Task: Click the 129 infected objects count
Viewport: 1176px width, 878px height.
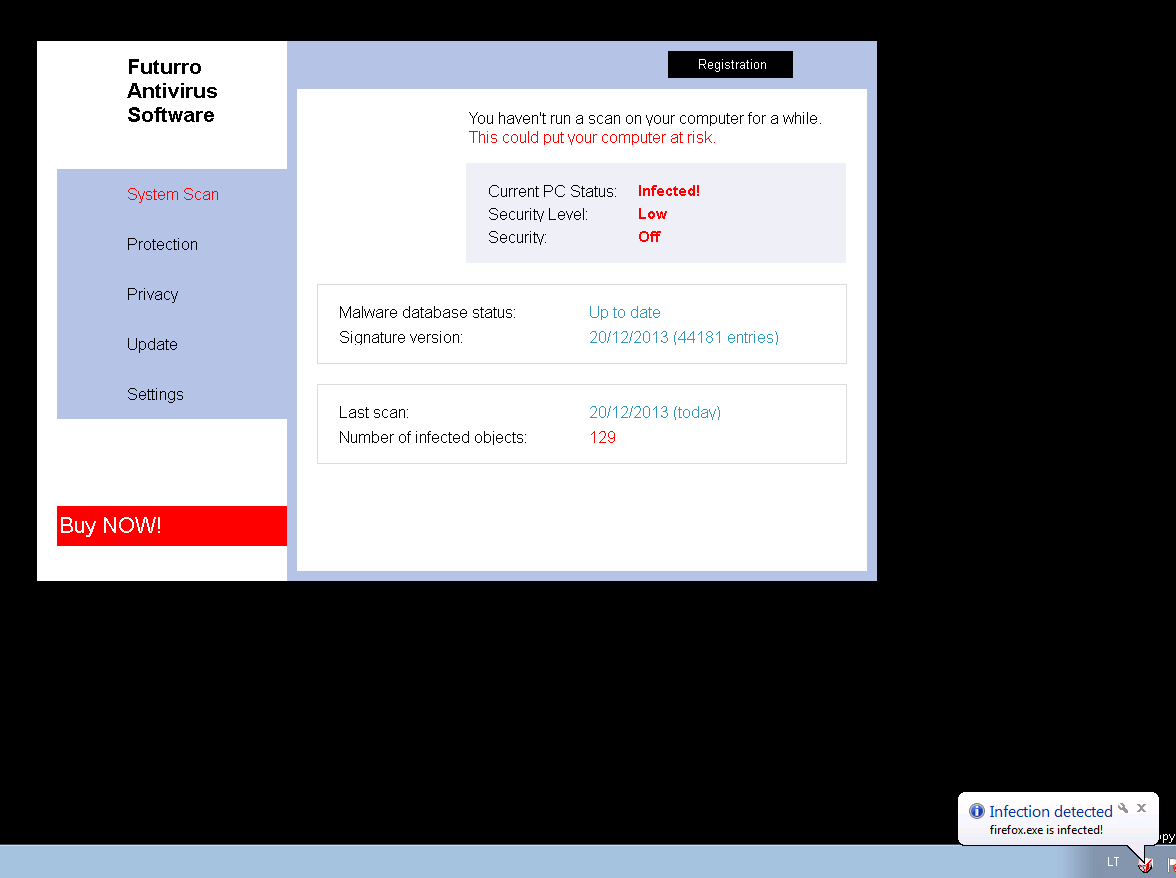Action: coord(602,437)
